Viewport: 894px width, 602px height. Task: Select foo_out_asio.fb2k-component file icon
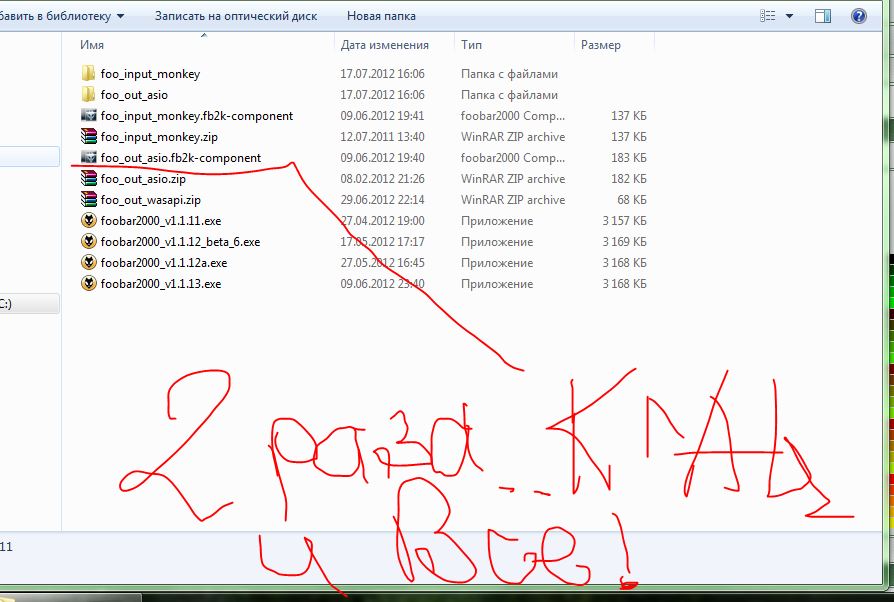click(x=88, y=157)
